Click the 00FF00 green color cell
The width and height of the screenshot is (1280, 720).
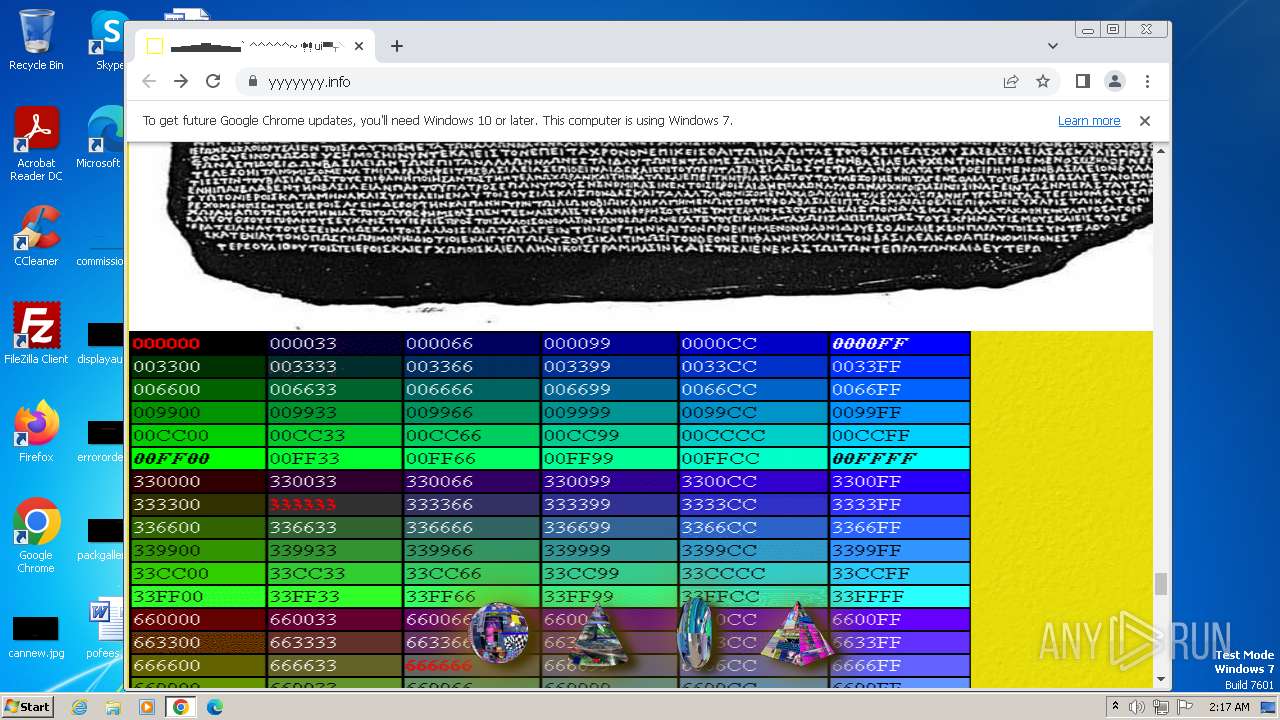[198, 458]
